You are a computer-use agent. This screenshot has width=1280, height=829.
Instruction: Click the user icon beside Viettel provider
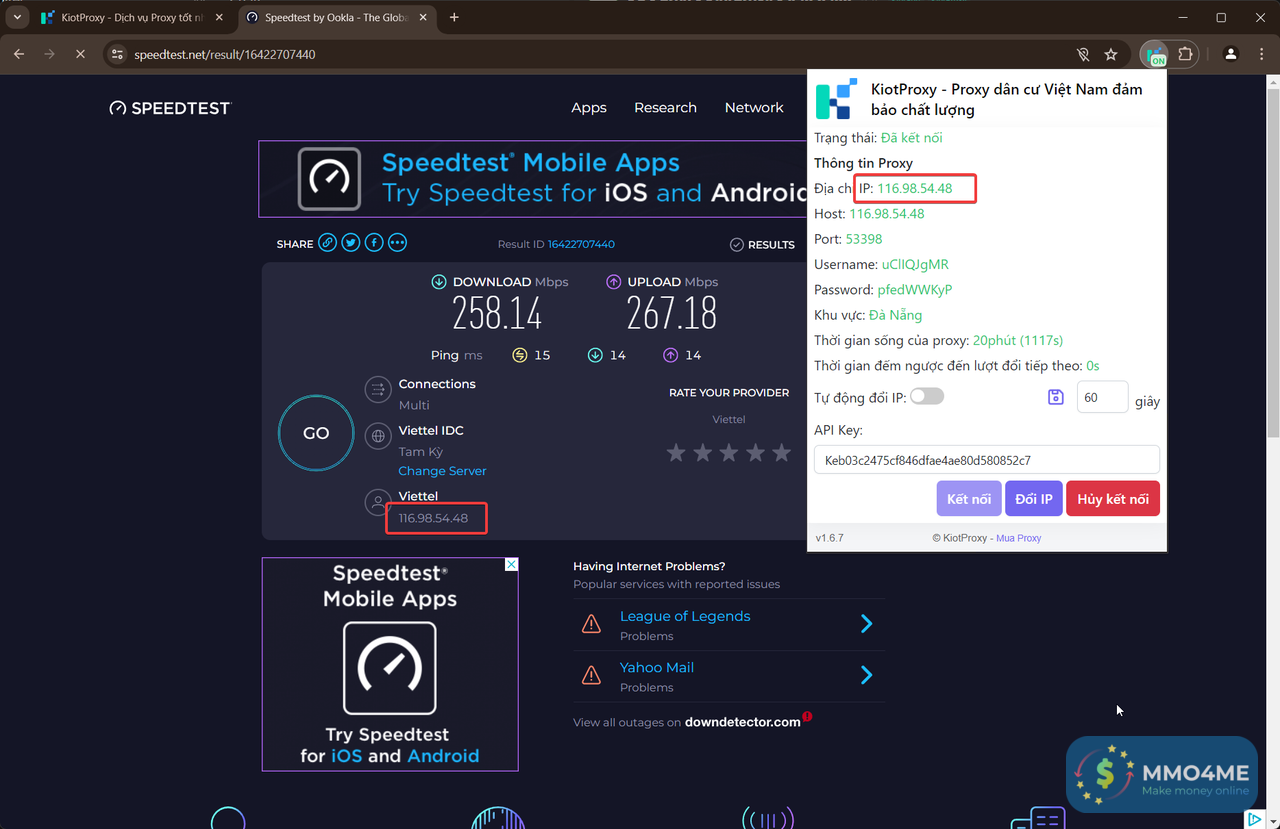point(378,501)
